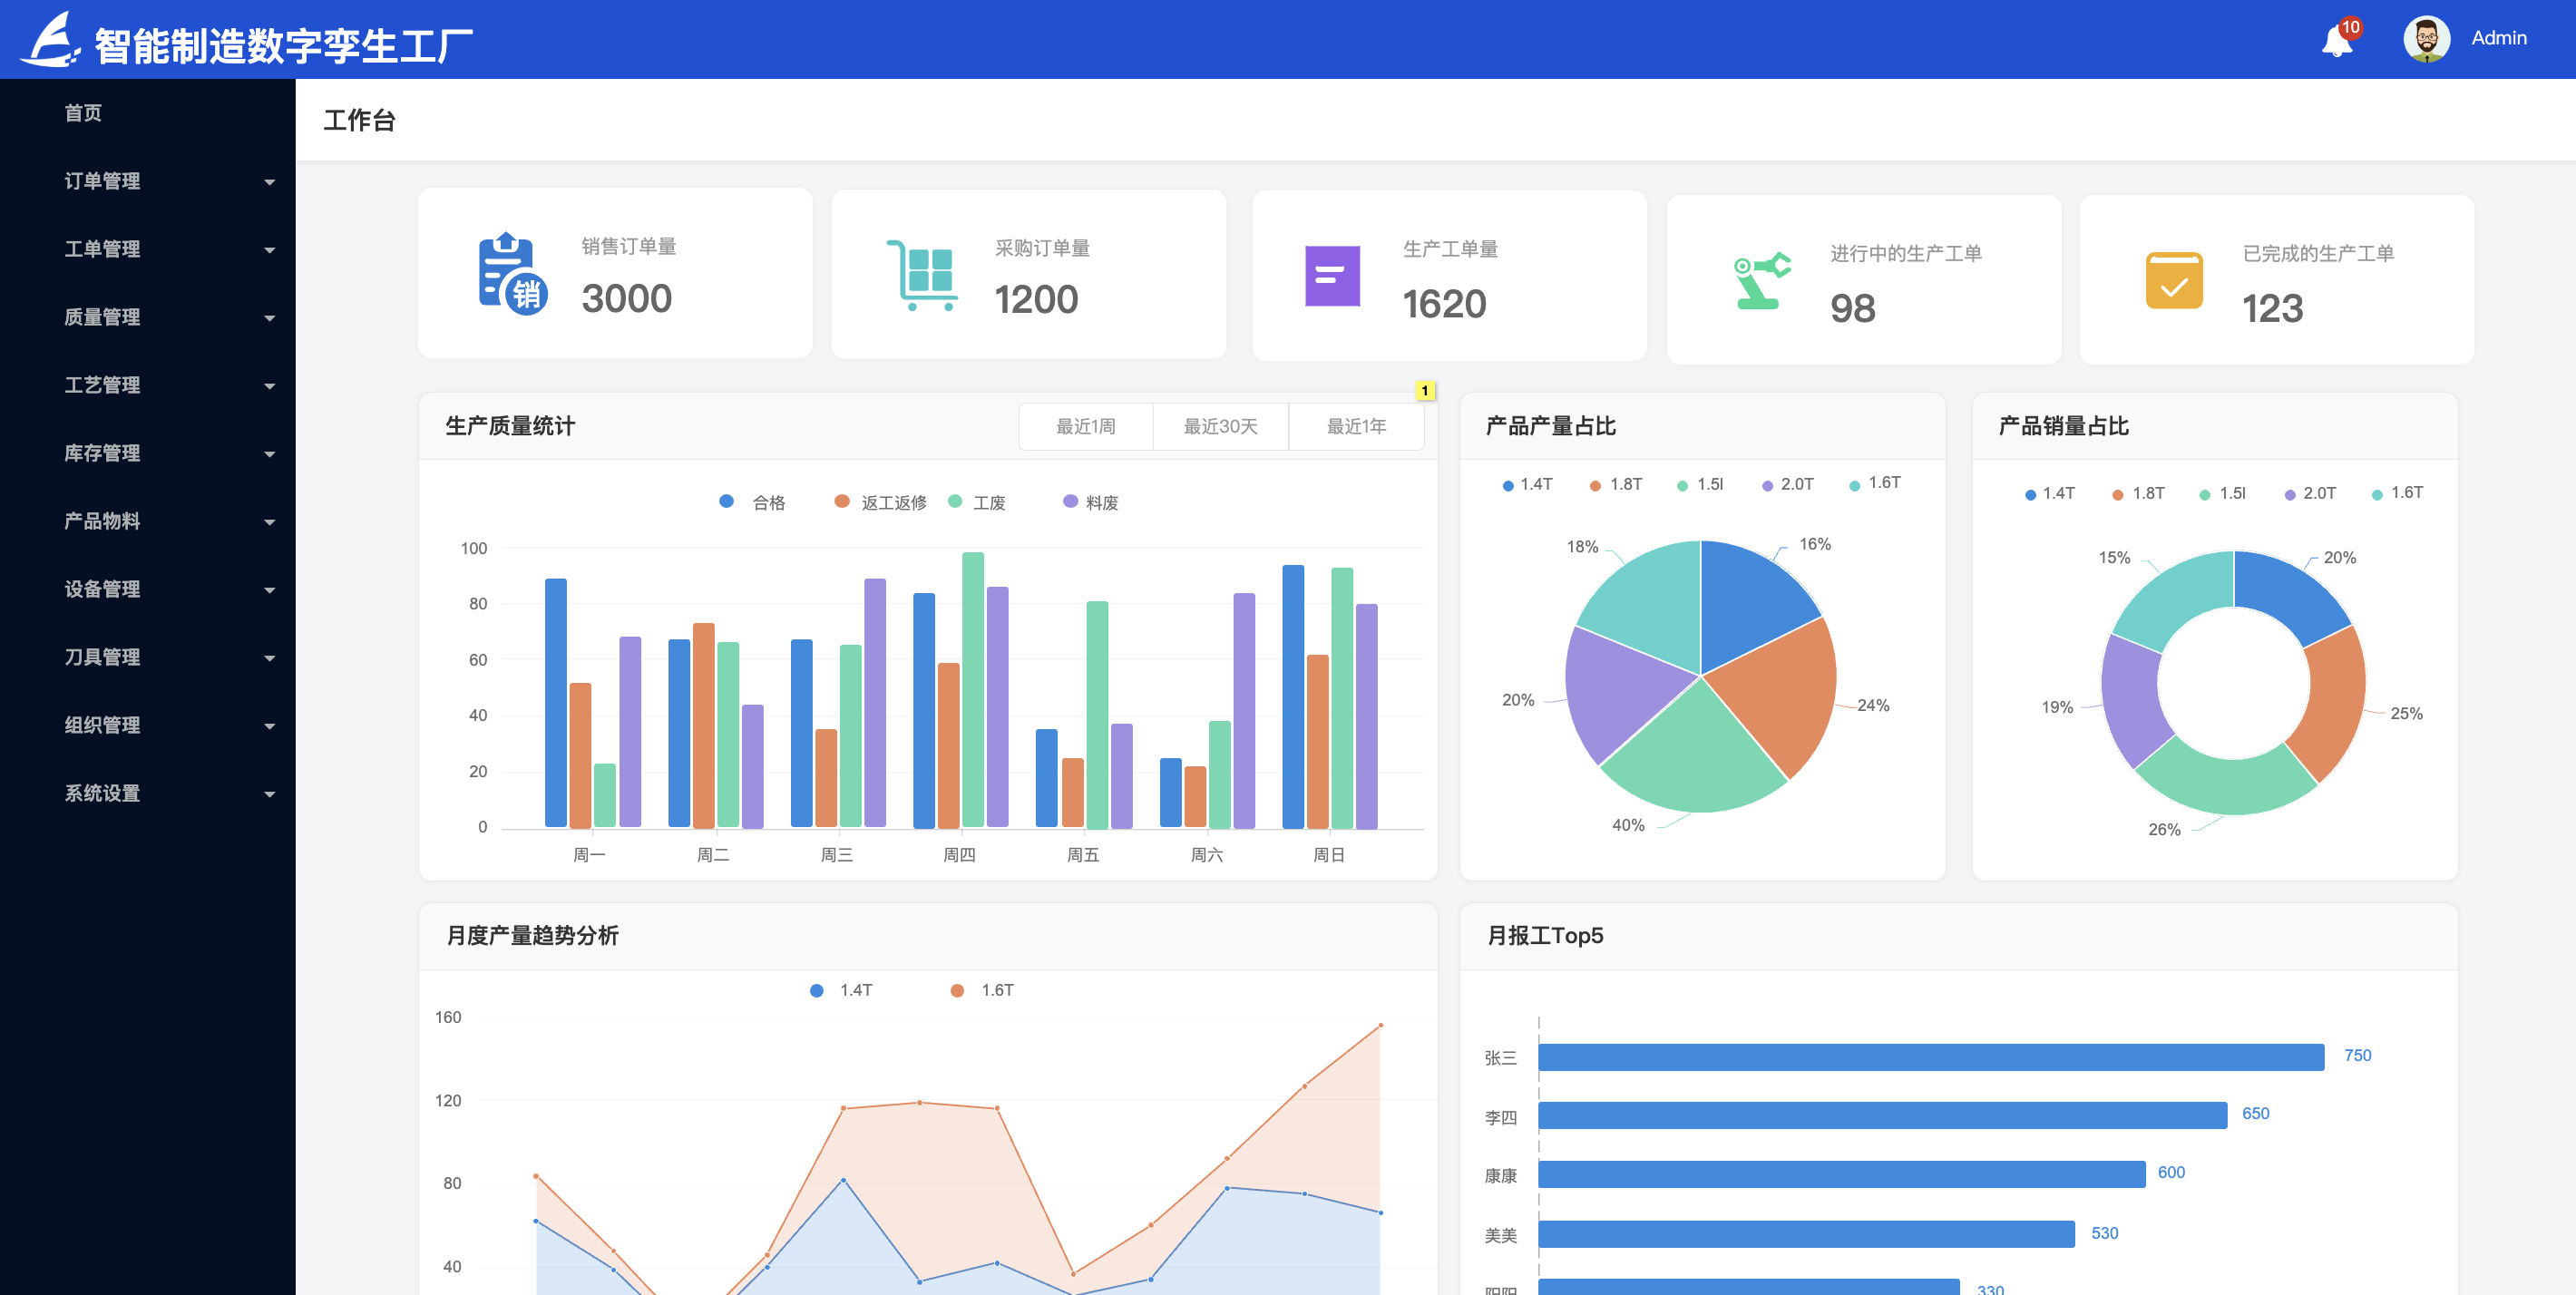Expand the 订单管理 menu arrow
2576x1295 pixels.
pos(269,182)
